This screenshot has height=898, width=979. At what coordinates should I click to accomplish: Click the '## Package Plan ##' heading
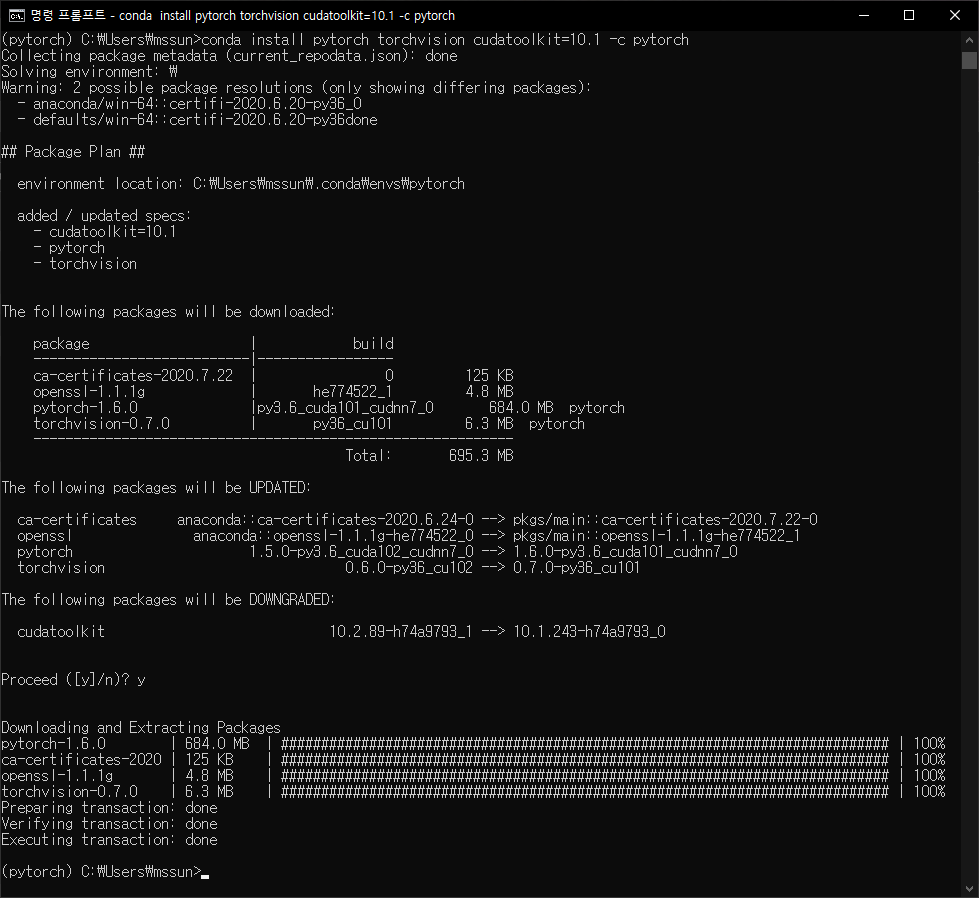click(x=73, y=152)
